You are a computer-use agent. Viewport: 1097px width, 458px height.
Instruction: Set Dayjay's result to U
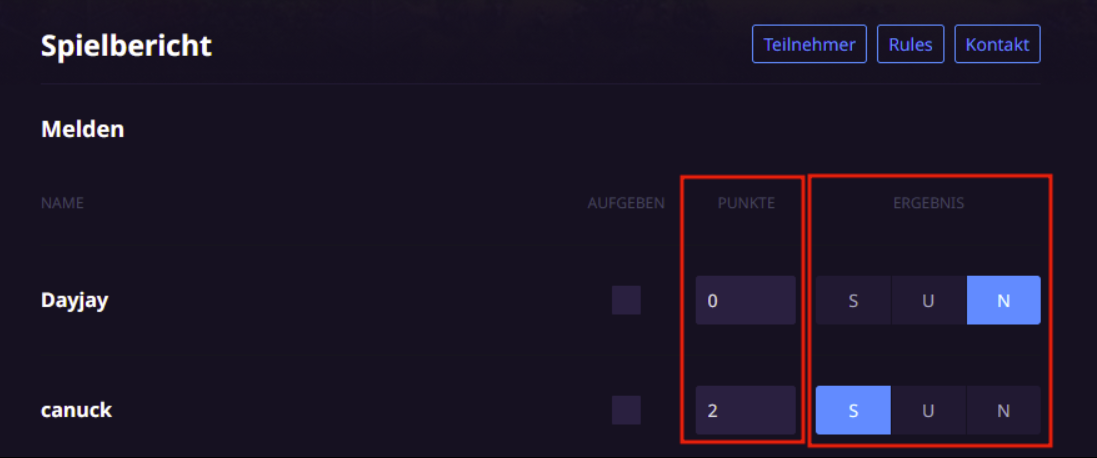point(928,300)
